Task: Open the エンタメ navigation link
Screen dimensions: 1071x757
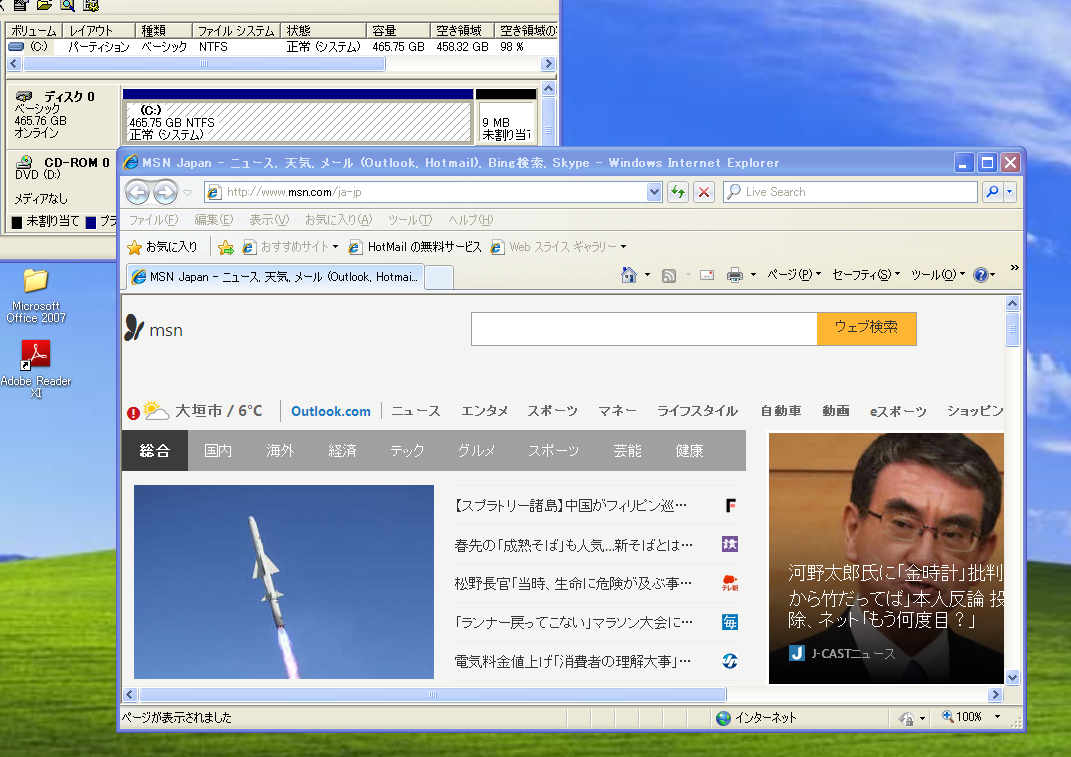Action: (484, 411)
